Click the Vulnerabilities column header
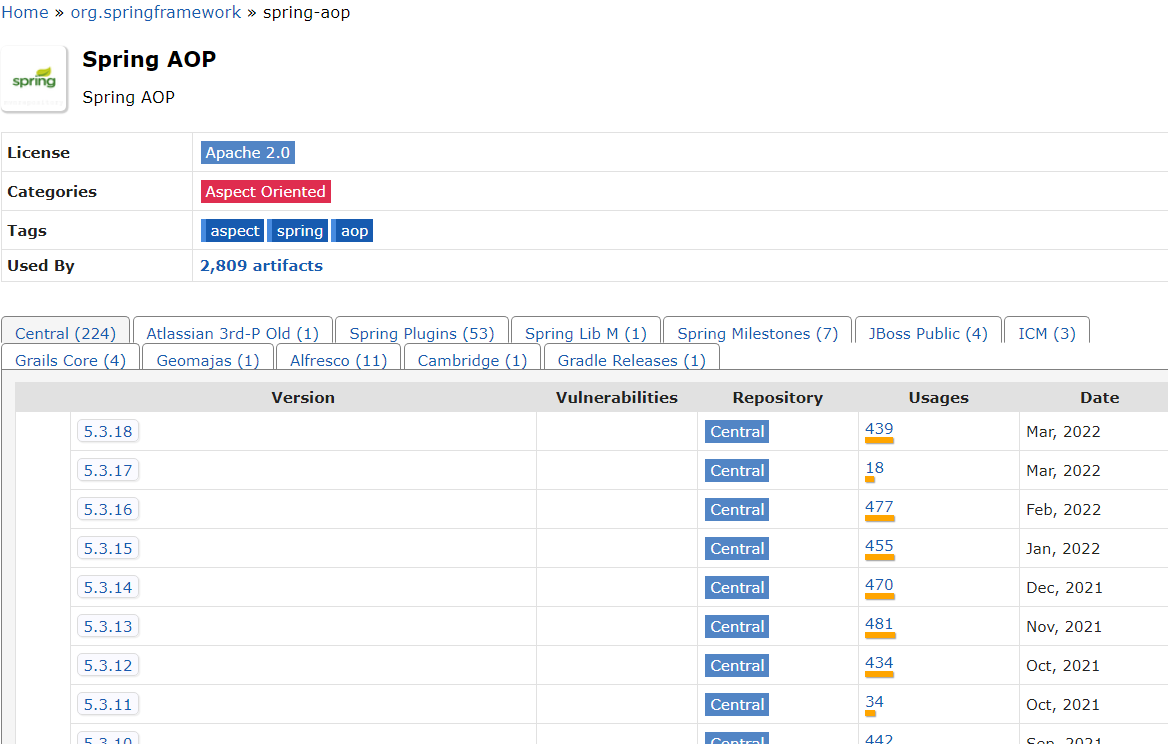The height and width of the screenshot is (744, 1168). pyautogui.click(x=617, y=398)
